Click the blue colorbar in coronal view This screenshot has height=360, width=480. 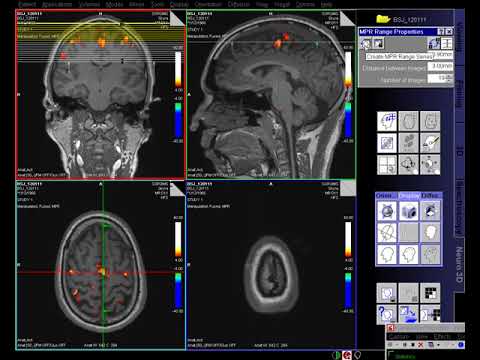178,120
